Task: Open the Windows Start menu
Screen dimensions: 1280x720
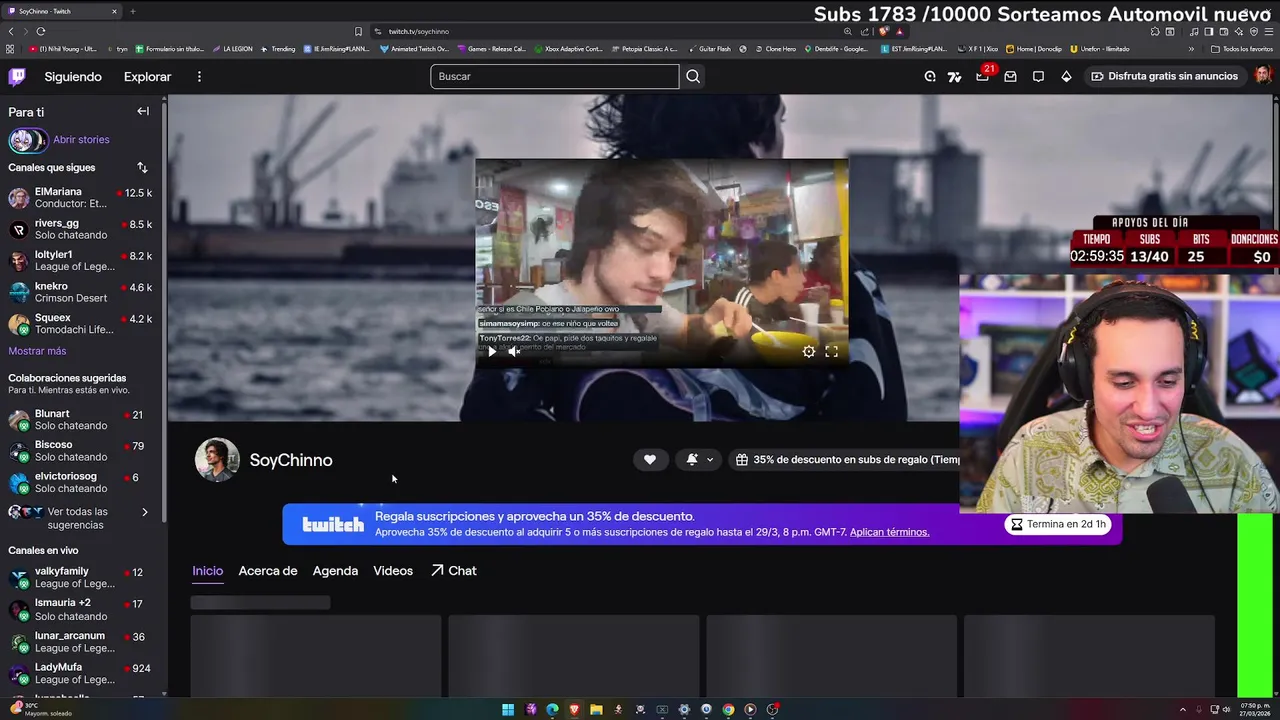Action: 508,709
